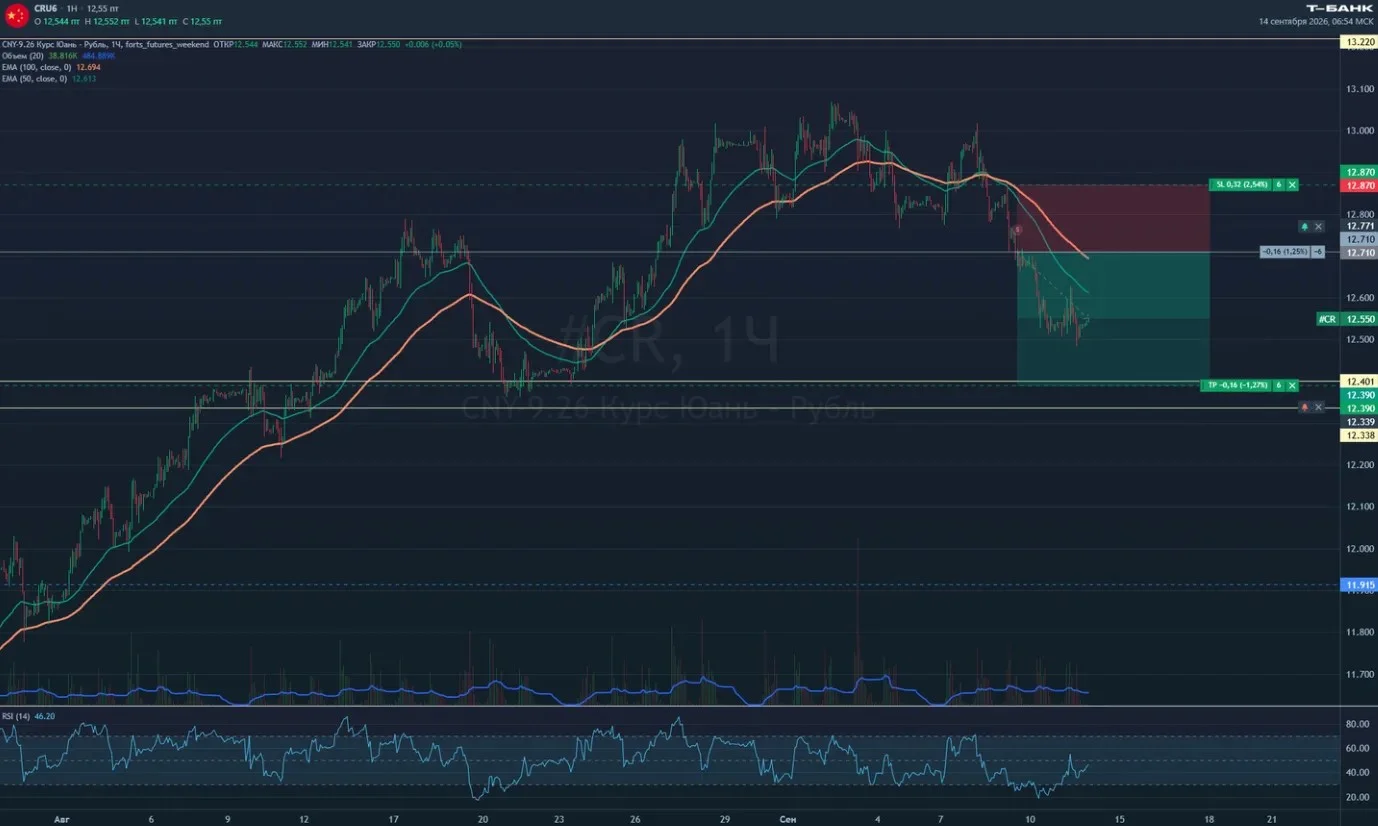The width and height of the screenshot is (1378, 826).
Task: Cancel the SL stop-loss order with its X
Action: (1292, 185)
